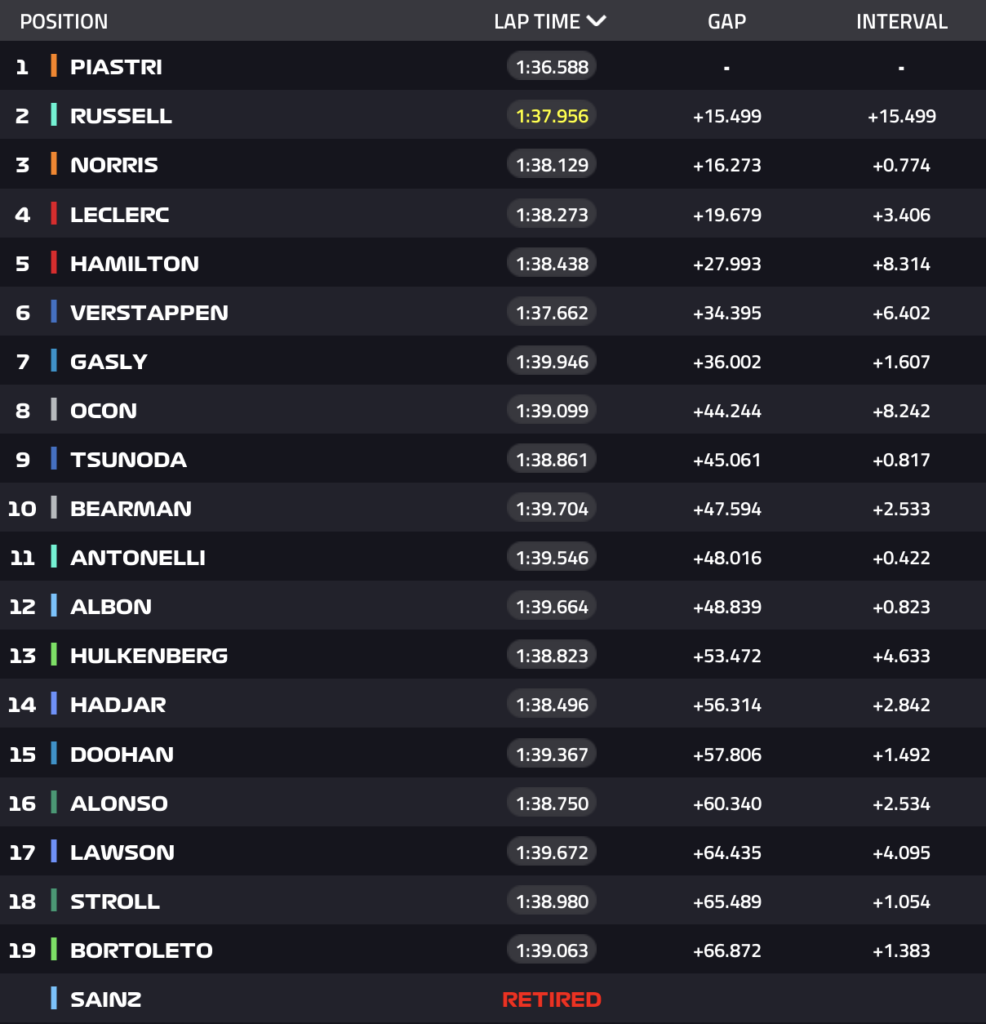
Task: Click Bortoleto's +1.383 interval value
Action: click(901, 950)
